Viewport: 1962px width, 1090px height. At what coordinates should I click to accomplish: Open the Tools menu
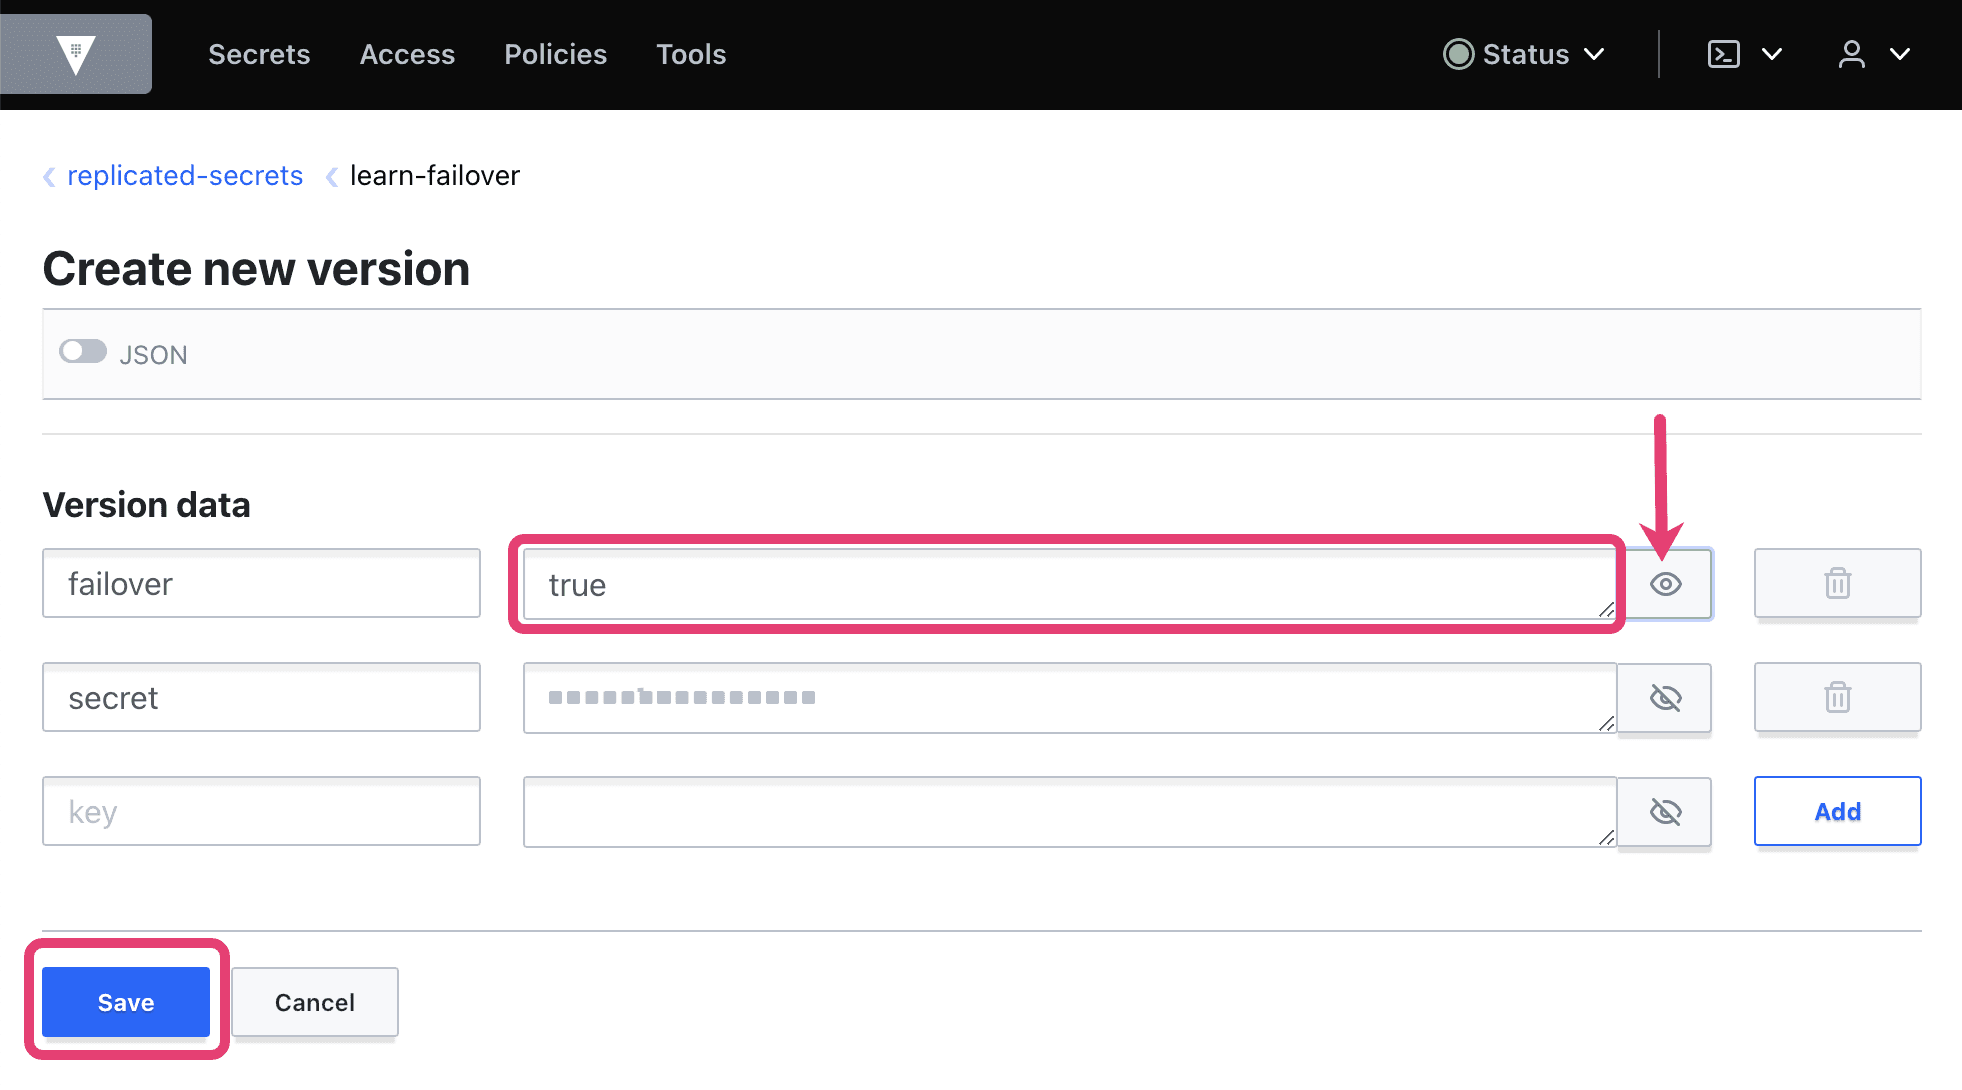[691, 54]
